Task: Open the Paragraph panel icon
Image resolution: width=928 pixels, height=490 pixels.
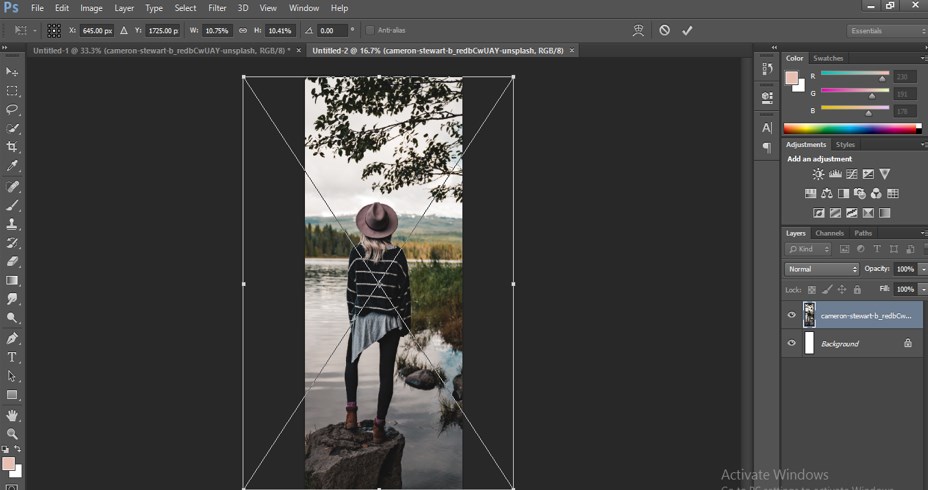Action: (x=767, y=147)
